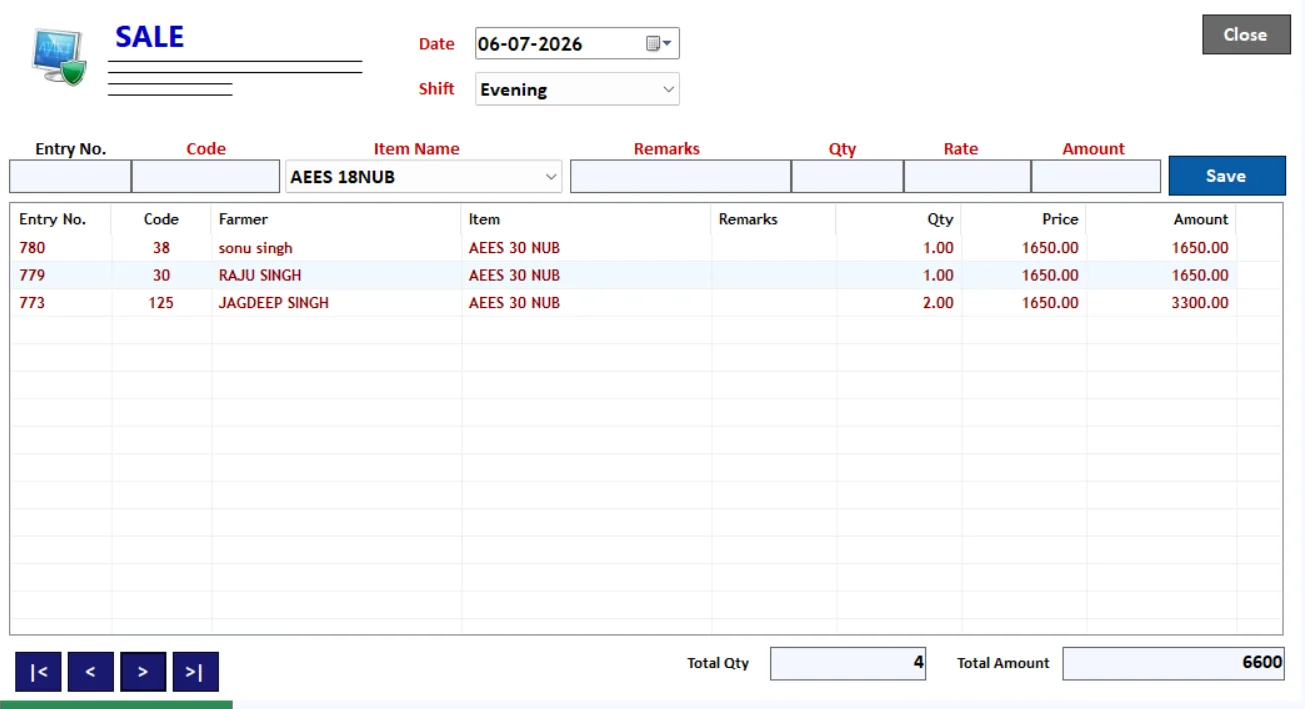Screen dimensions: 1305x709
Task: Click code 38 in the grid
Action: coord(161,248)
